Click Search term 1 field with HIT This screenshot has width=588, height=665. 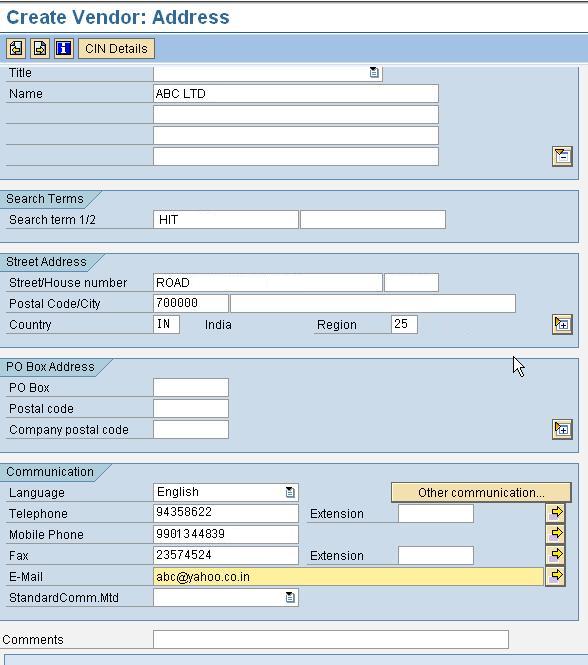(226, 219)
